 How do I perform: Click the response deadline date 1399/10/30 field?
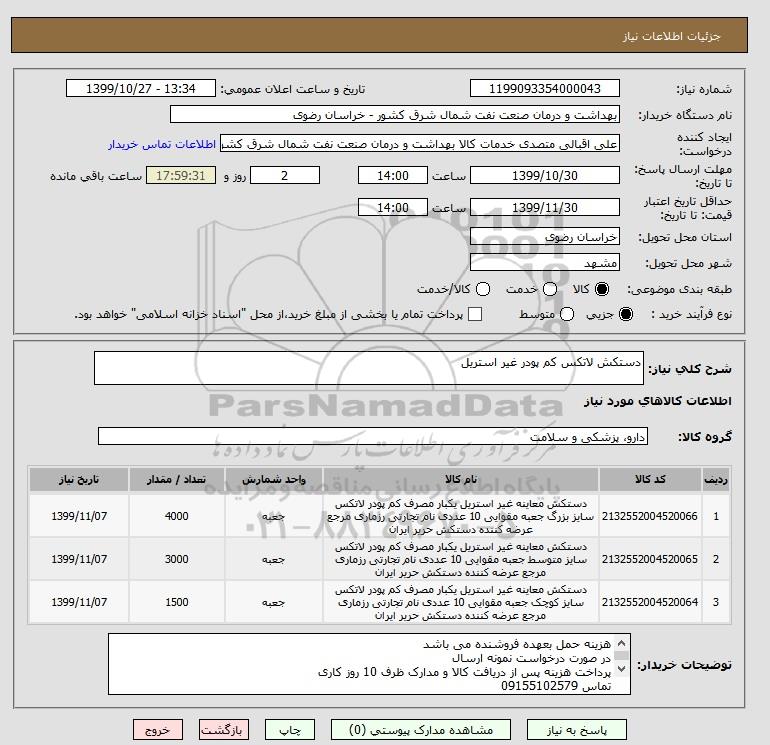point(545,175)
